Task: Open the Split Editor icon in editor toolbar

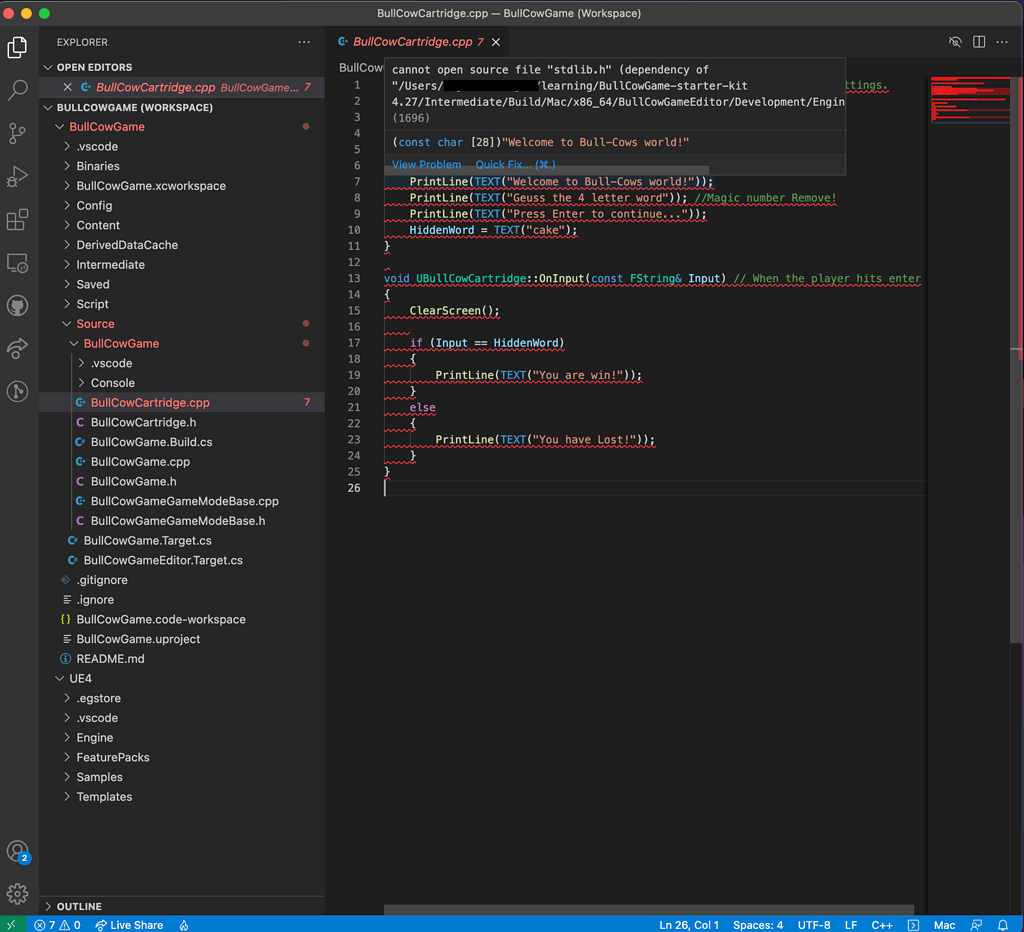Action: click(x=978, y=41)
